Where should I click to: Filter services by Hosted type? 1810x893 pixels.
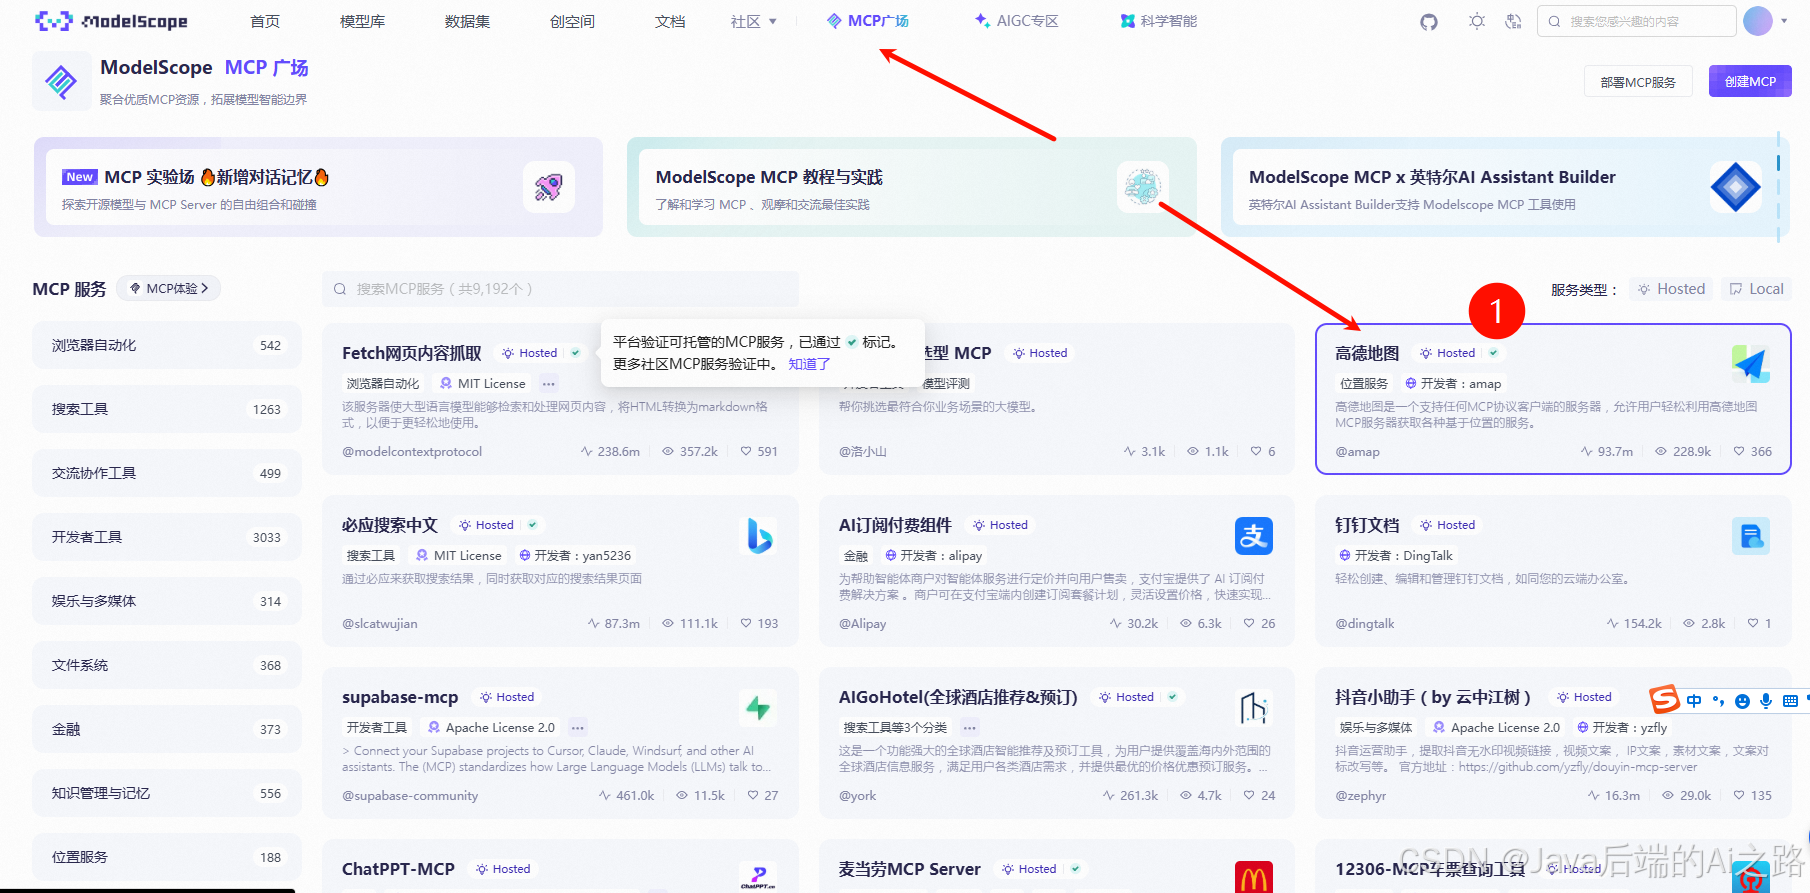[1671, 289]
